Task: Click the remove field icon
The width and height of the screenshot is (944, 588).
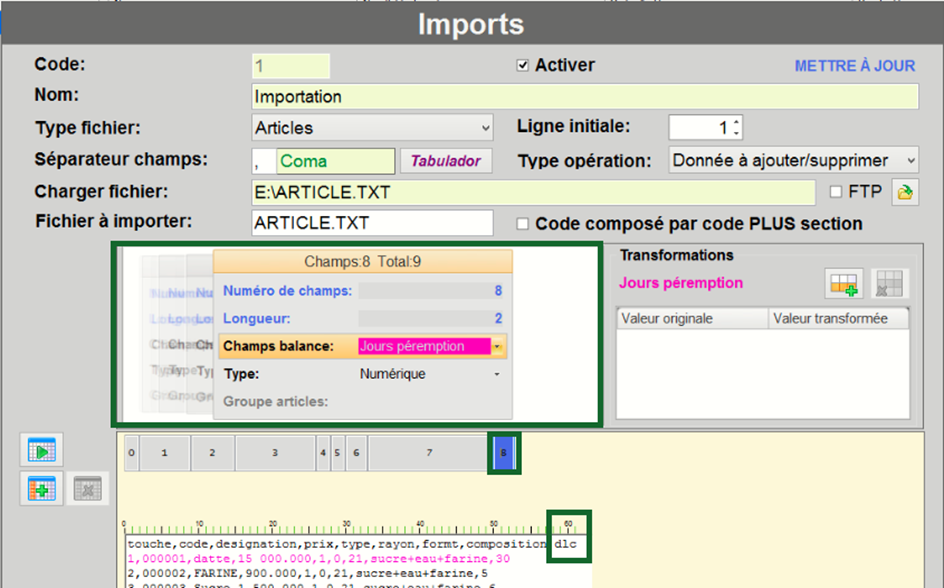Action: 86,489
